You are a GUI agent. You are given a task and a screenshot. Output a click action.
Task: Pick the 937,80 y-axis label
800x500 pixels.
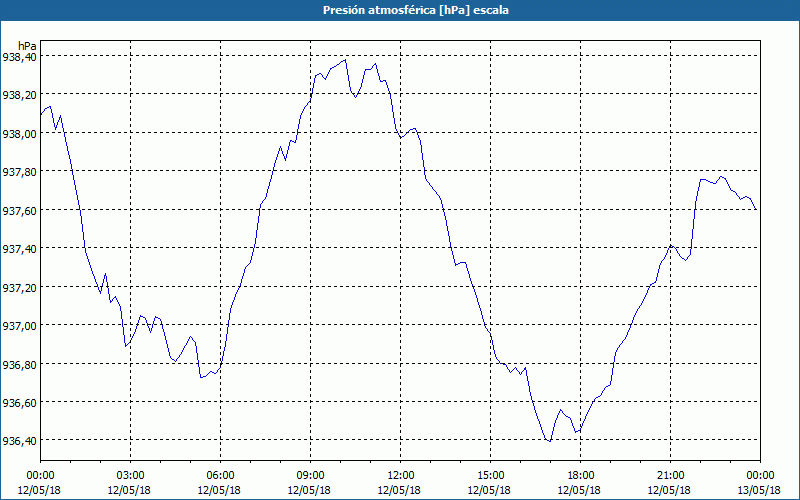pos(19,171)
